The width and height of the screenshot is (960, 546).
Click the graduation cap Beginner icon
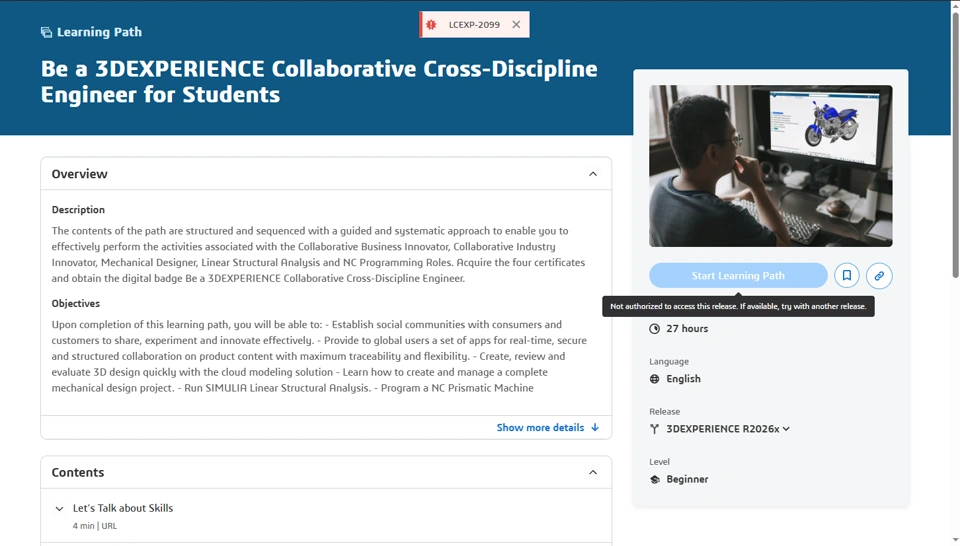654,479
